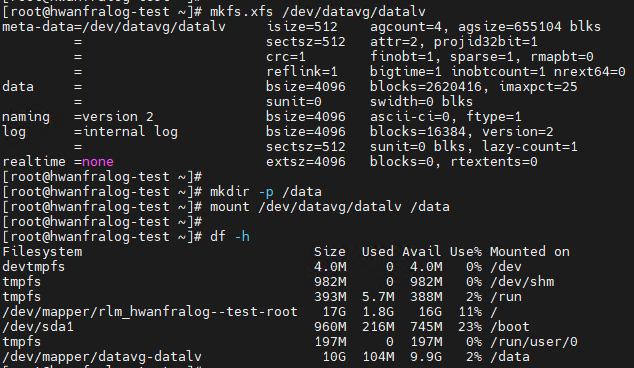Click the 'swidth=0 blks' text
Screen dimensions: 634x368
(421, 102)
